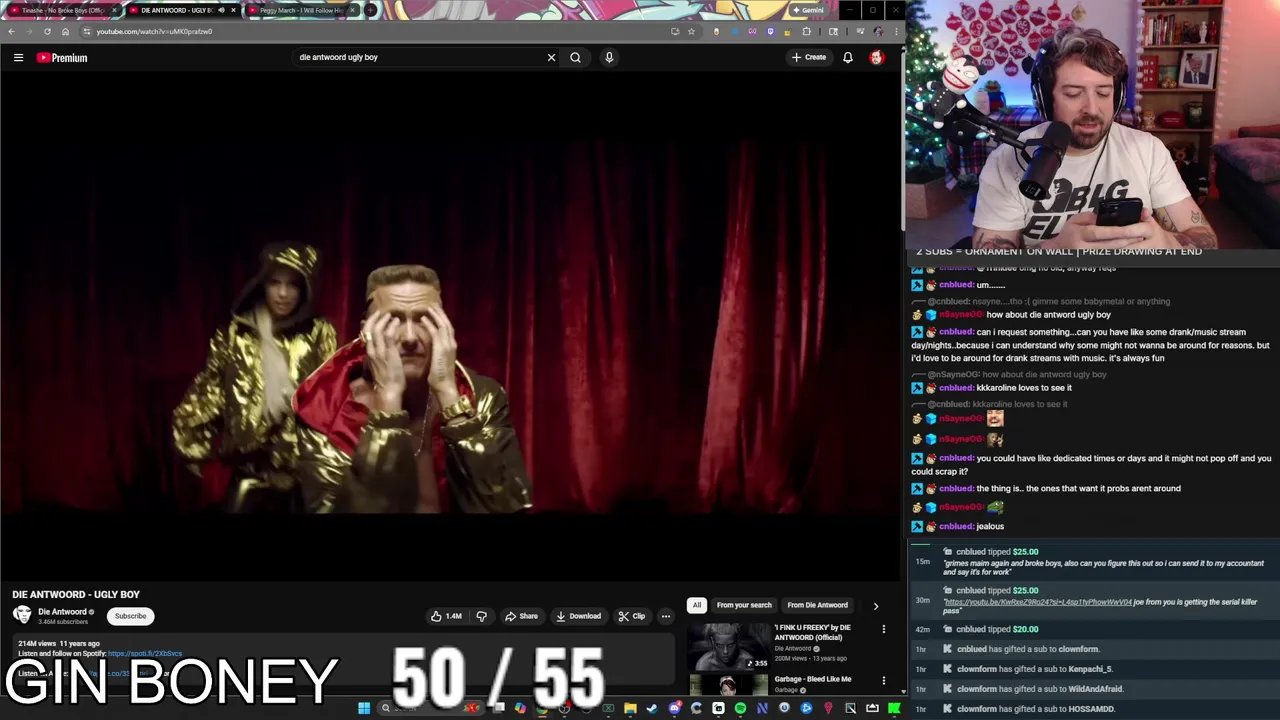1280x720 pixels.
Task: Open options for I FINK U FREEKY
Action: (x=883, y=629)
